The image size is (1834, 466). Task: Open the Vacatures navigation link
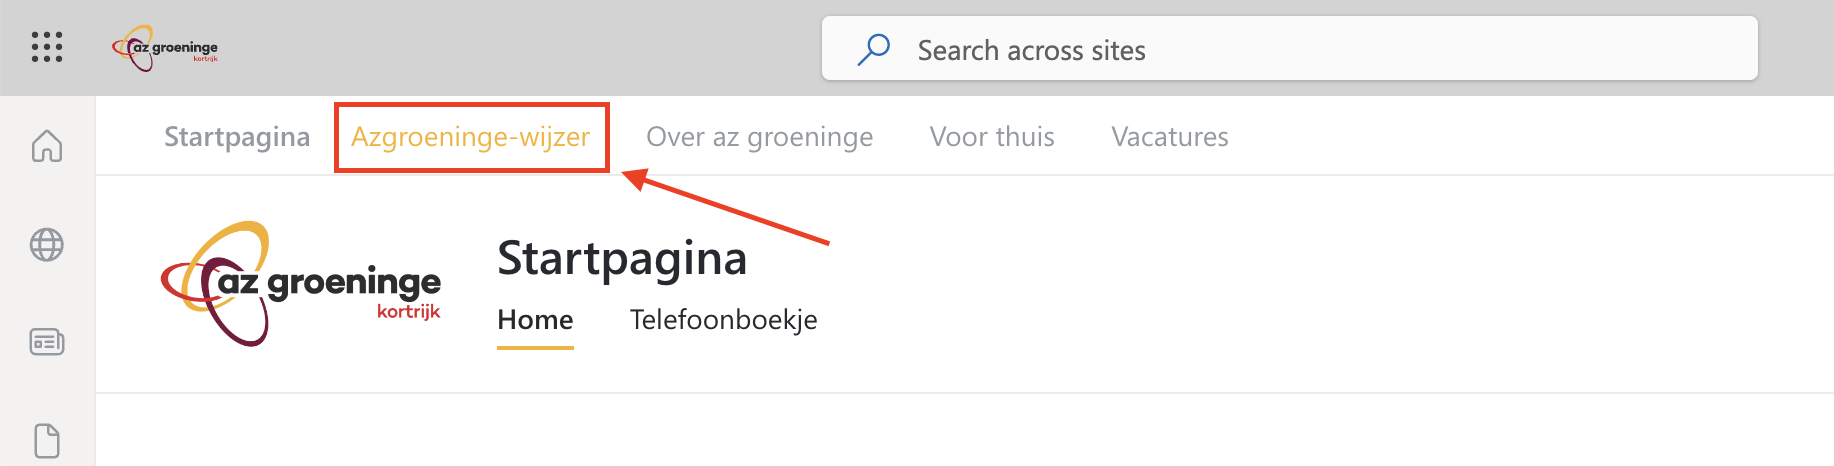coord(1170,137)
